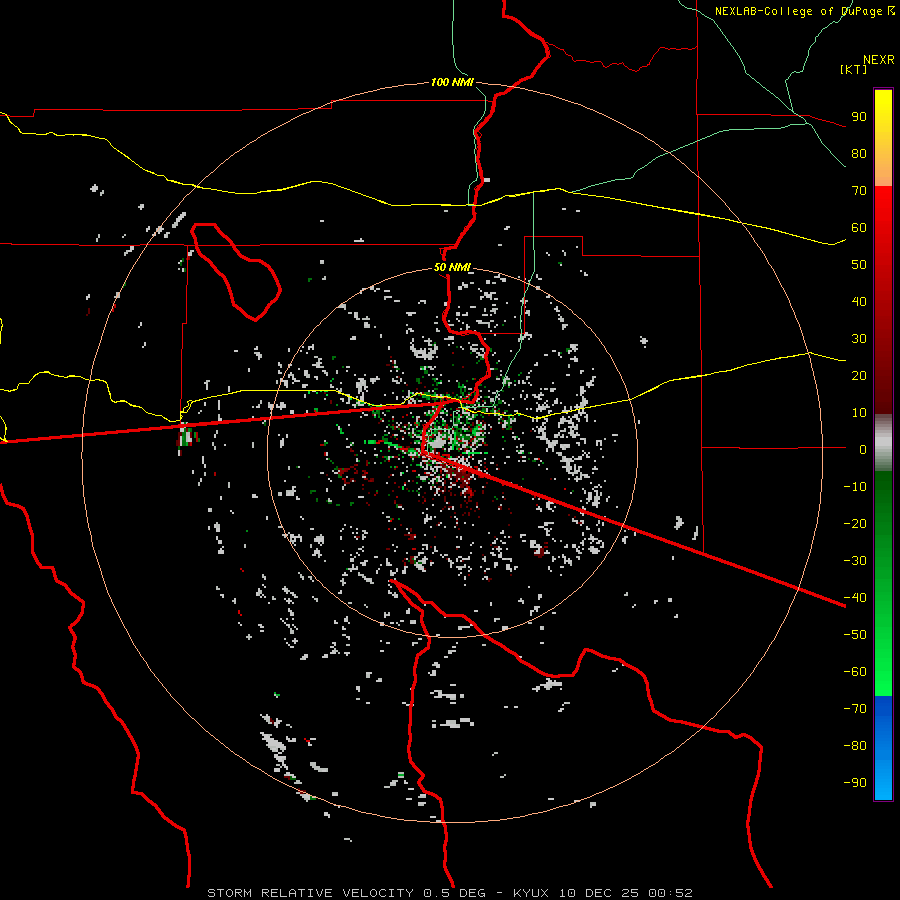900x900 pixels.
Task: Click the 50 value on the color scale
Action: (859, 265)
